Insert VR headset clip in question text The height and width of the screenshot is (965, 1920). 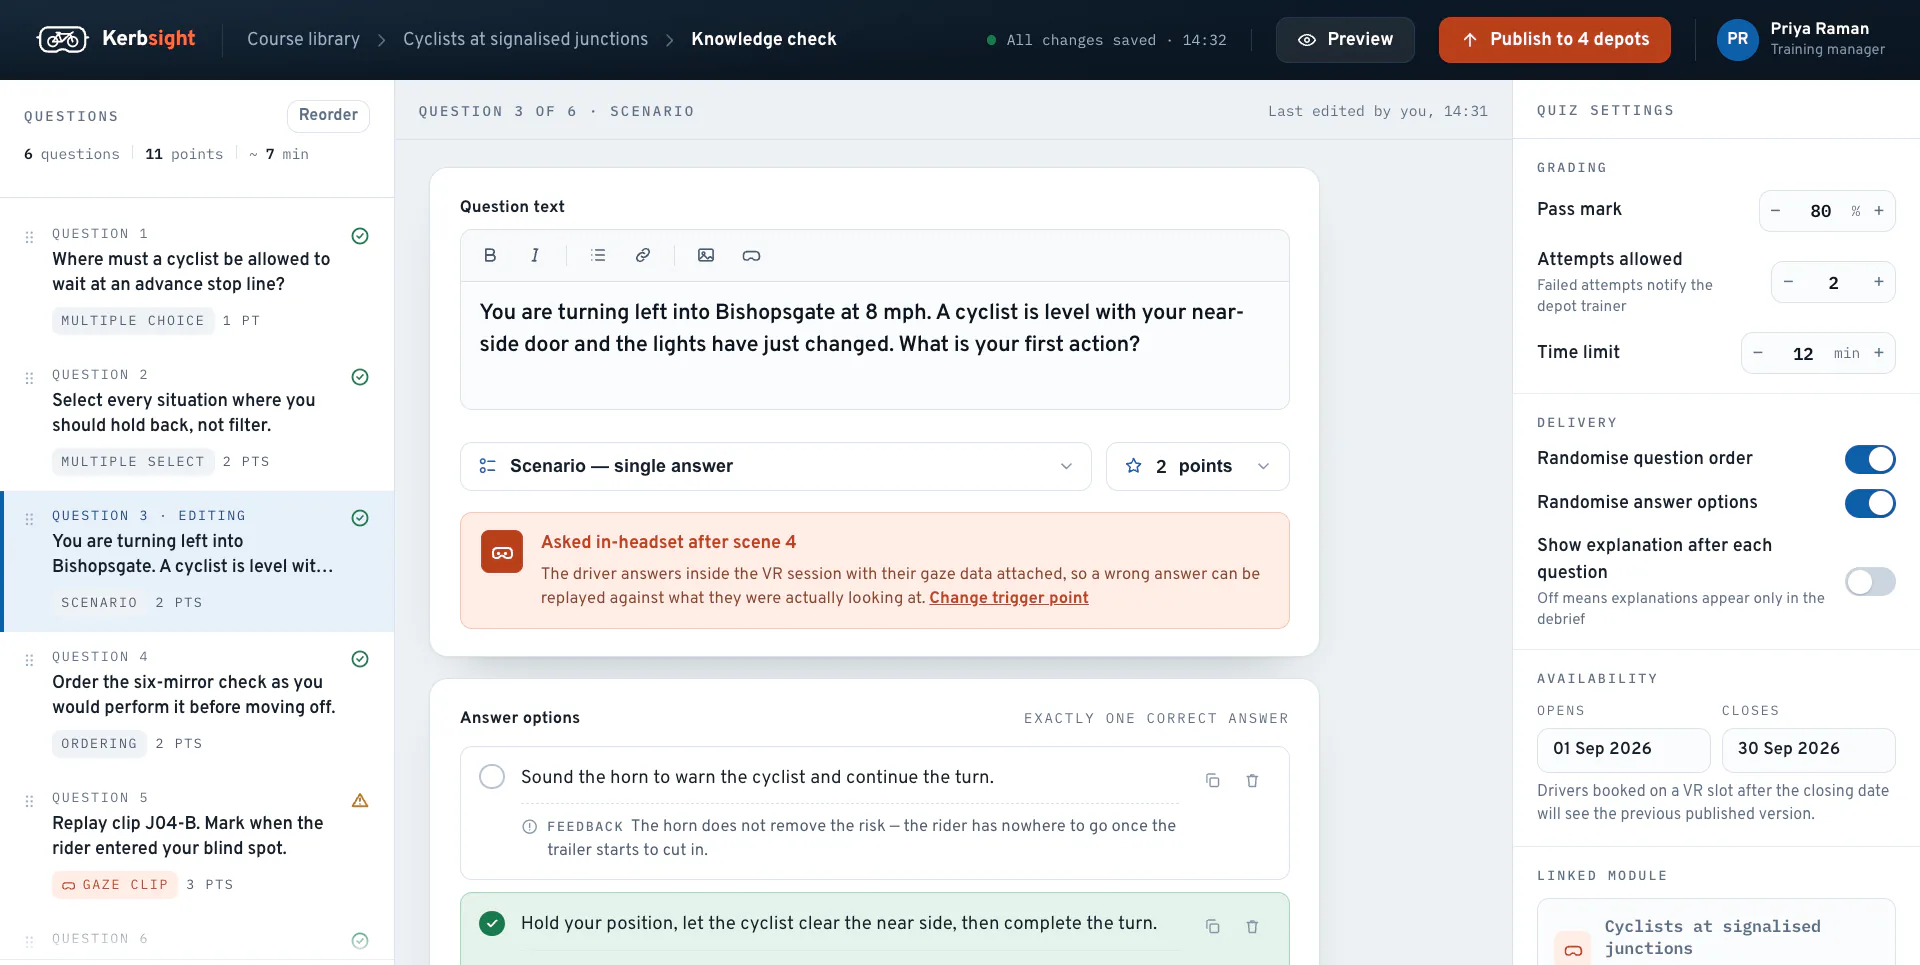[x=751, y=255]
